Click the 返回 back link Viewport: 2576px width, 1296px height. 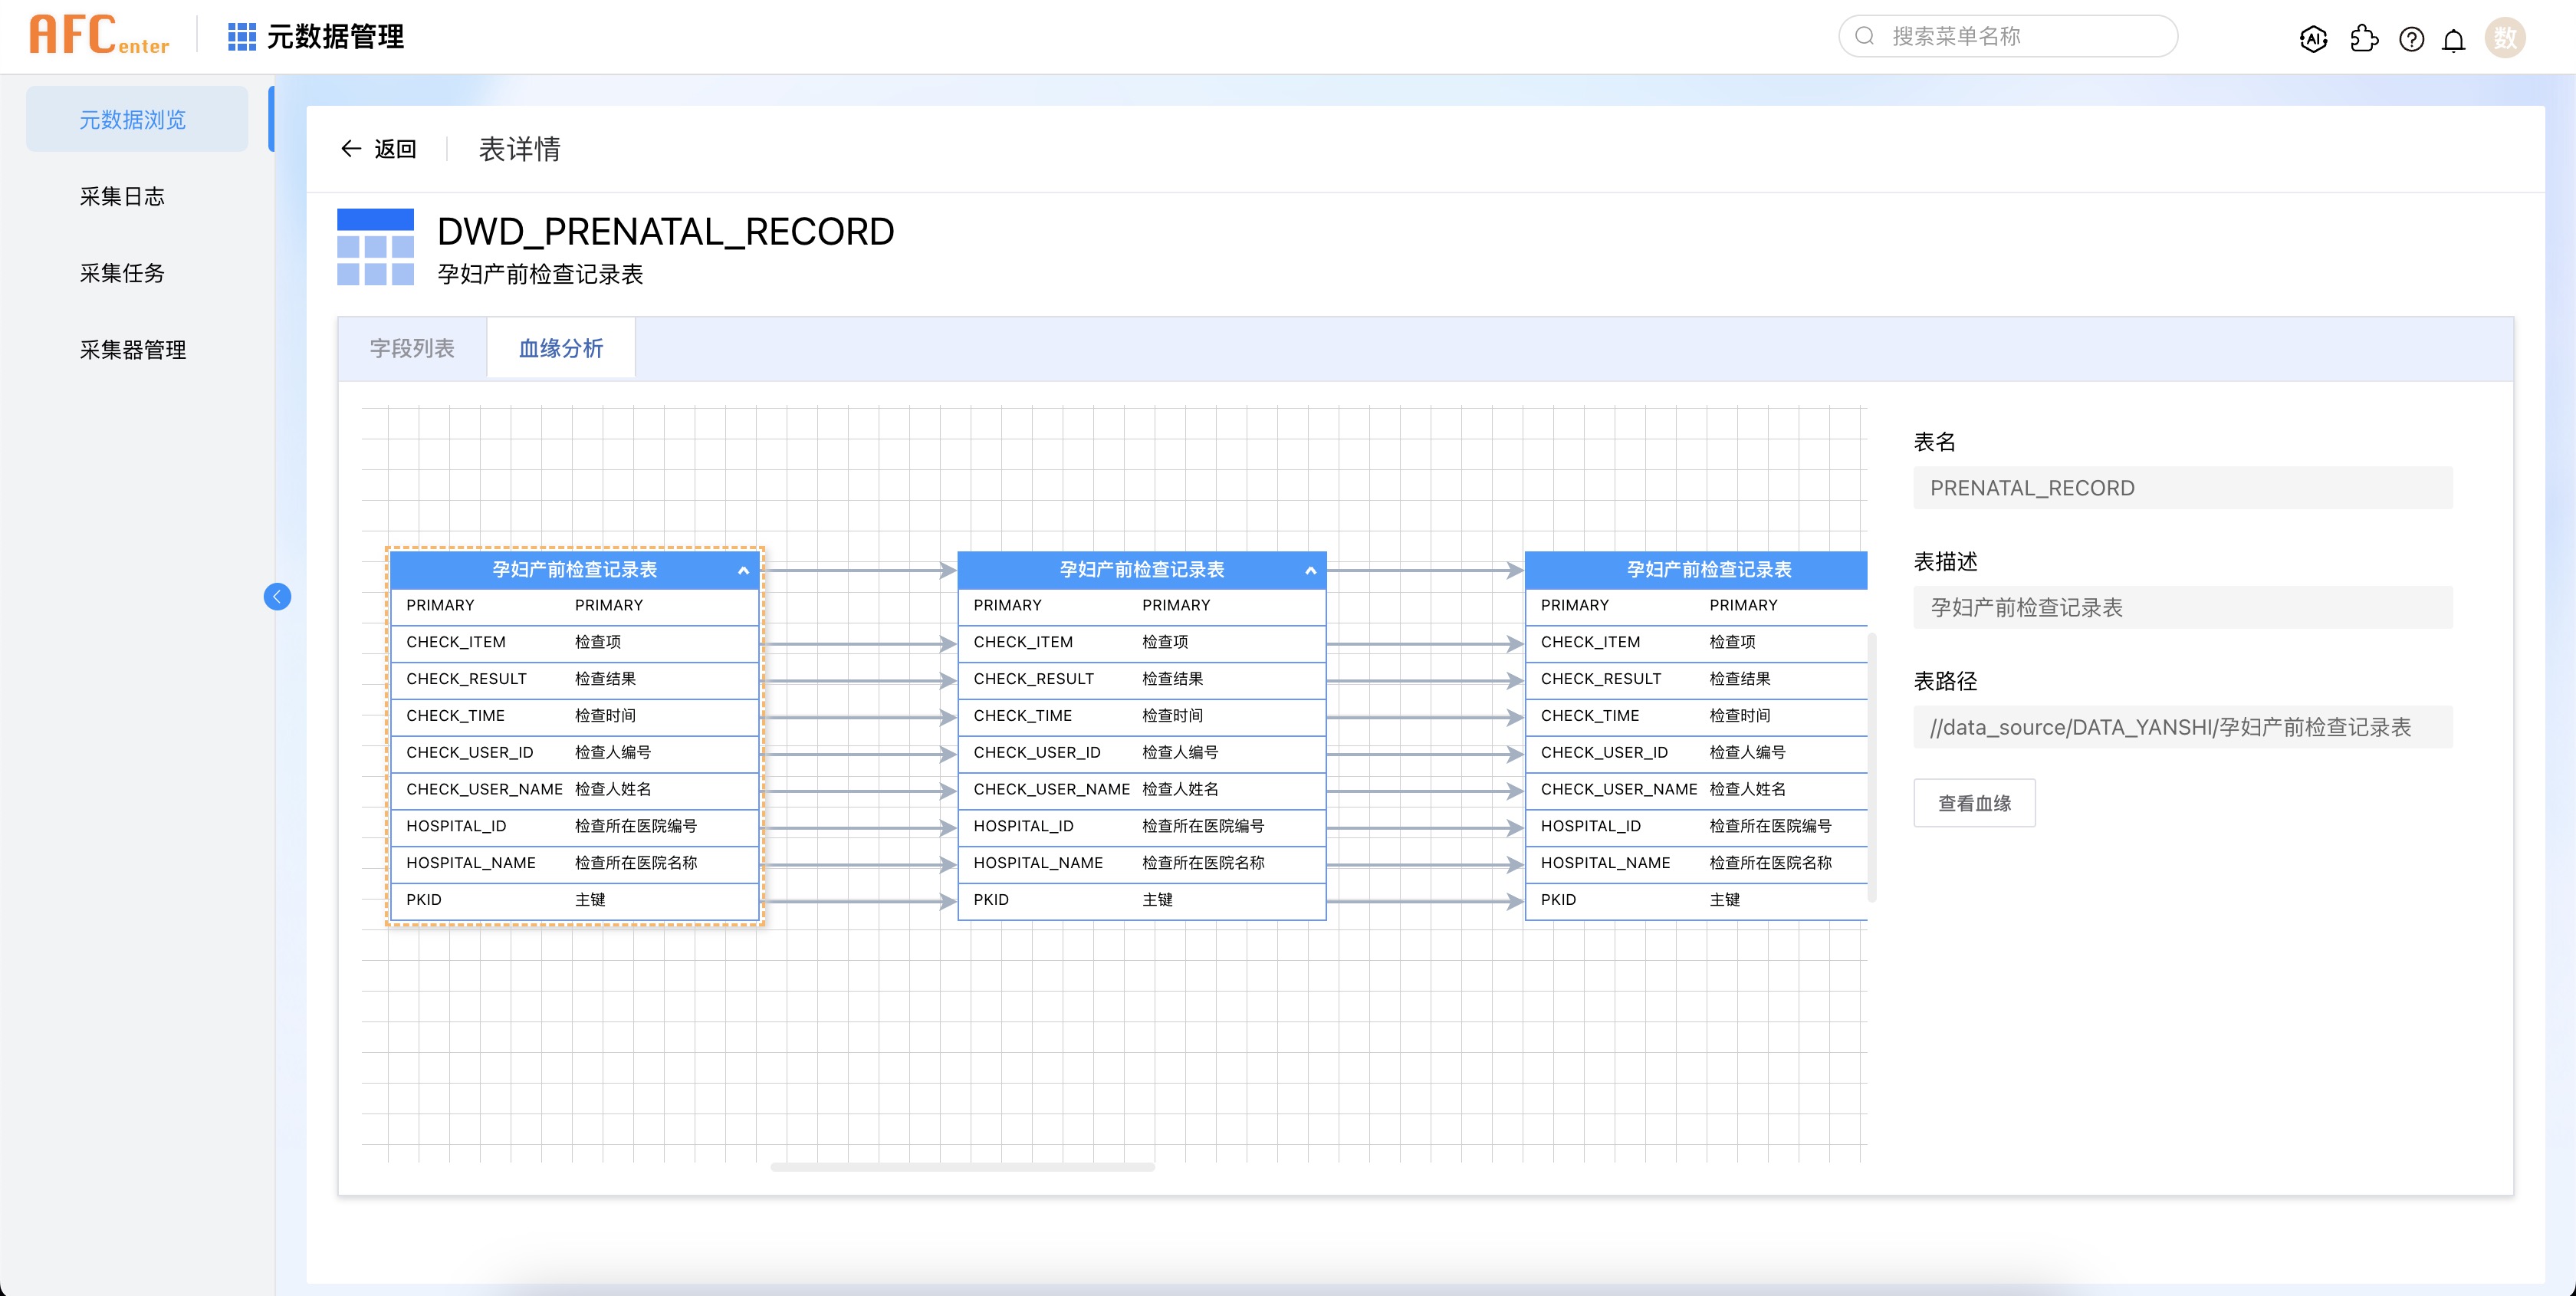pyautogui.click(x=379, y=149)
